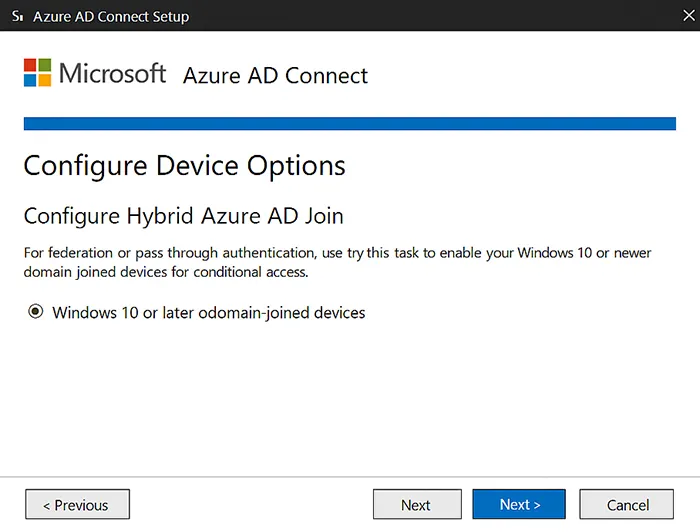
Task: Select the Windows 10 or later radio button
Action: 36,313
